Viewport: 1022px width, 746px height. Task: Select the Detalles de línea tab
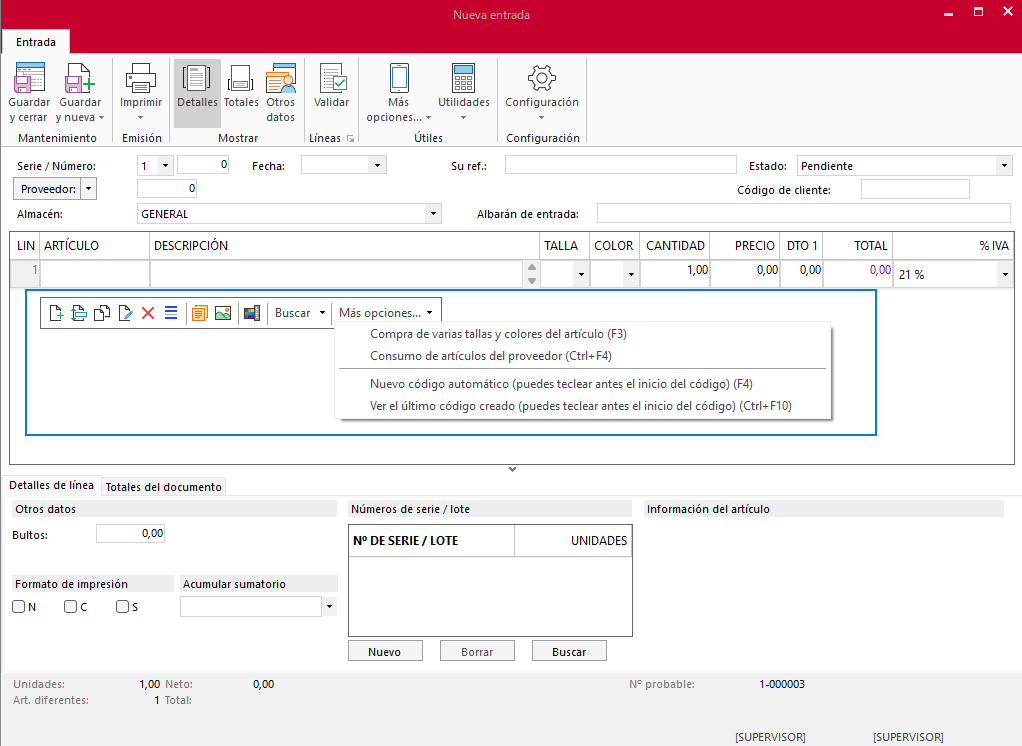coord(51,485)
